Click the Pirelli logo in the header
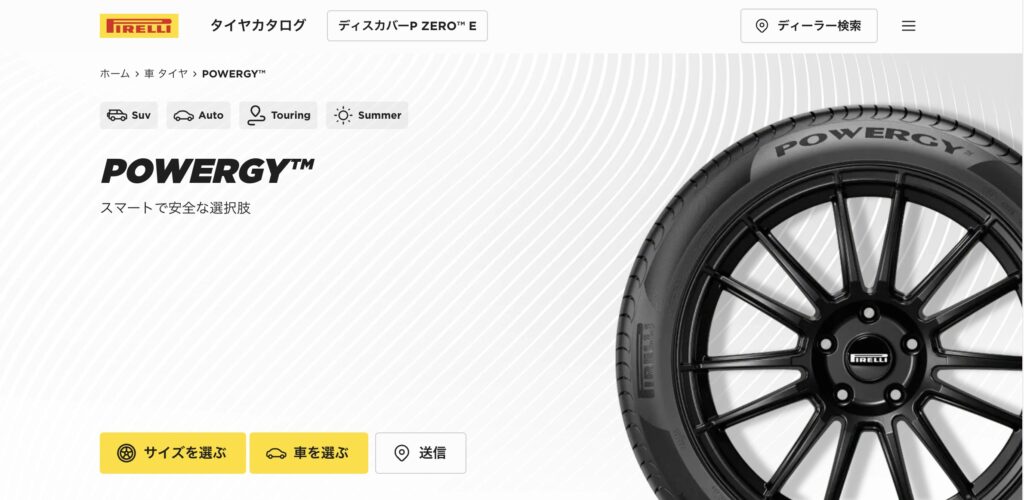This screenshot has width=1024, height=500. pyautogui.click(x=138, y=26)
